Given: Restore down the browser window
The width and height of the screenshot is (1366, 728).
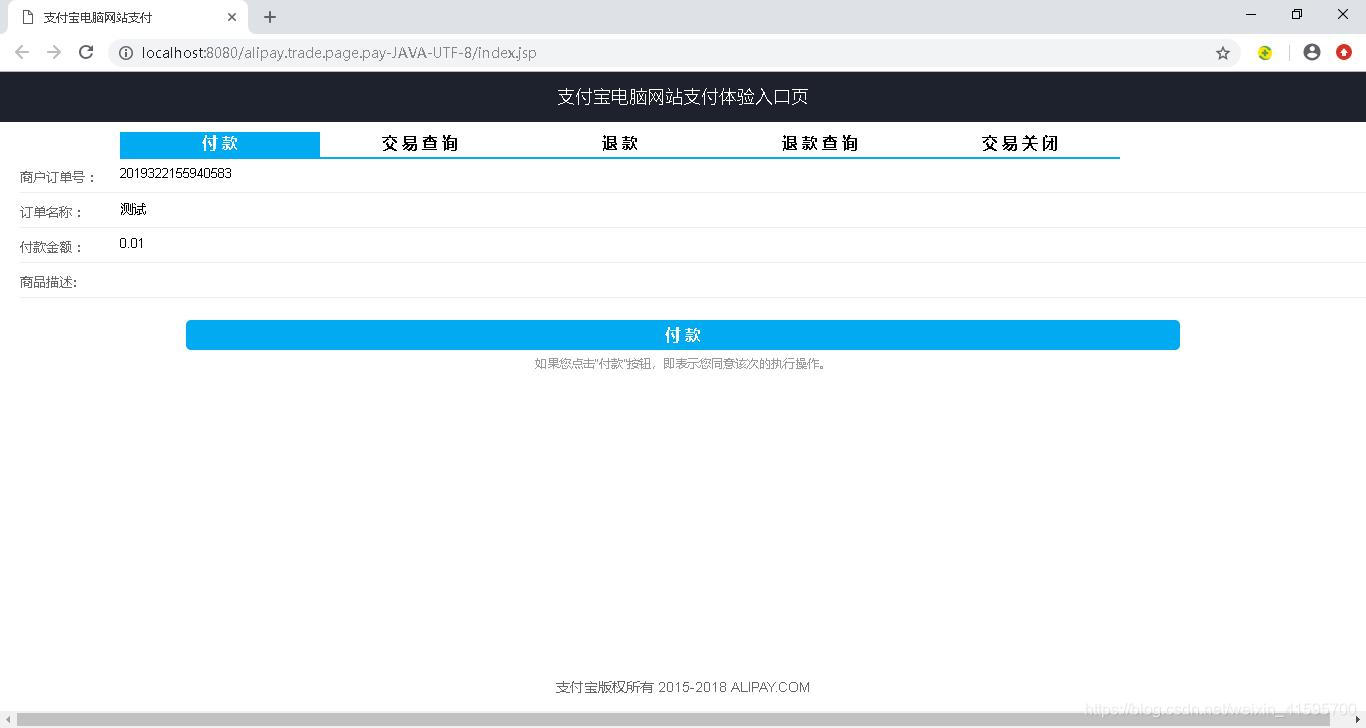Looking at the screenshot, I should pos(1297,14).
